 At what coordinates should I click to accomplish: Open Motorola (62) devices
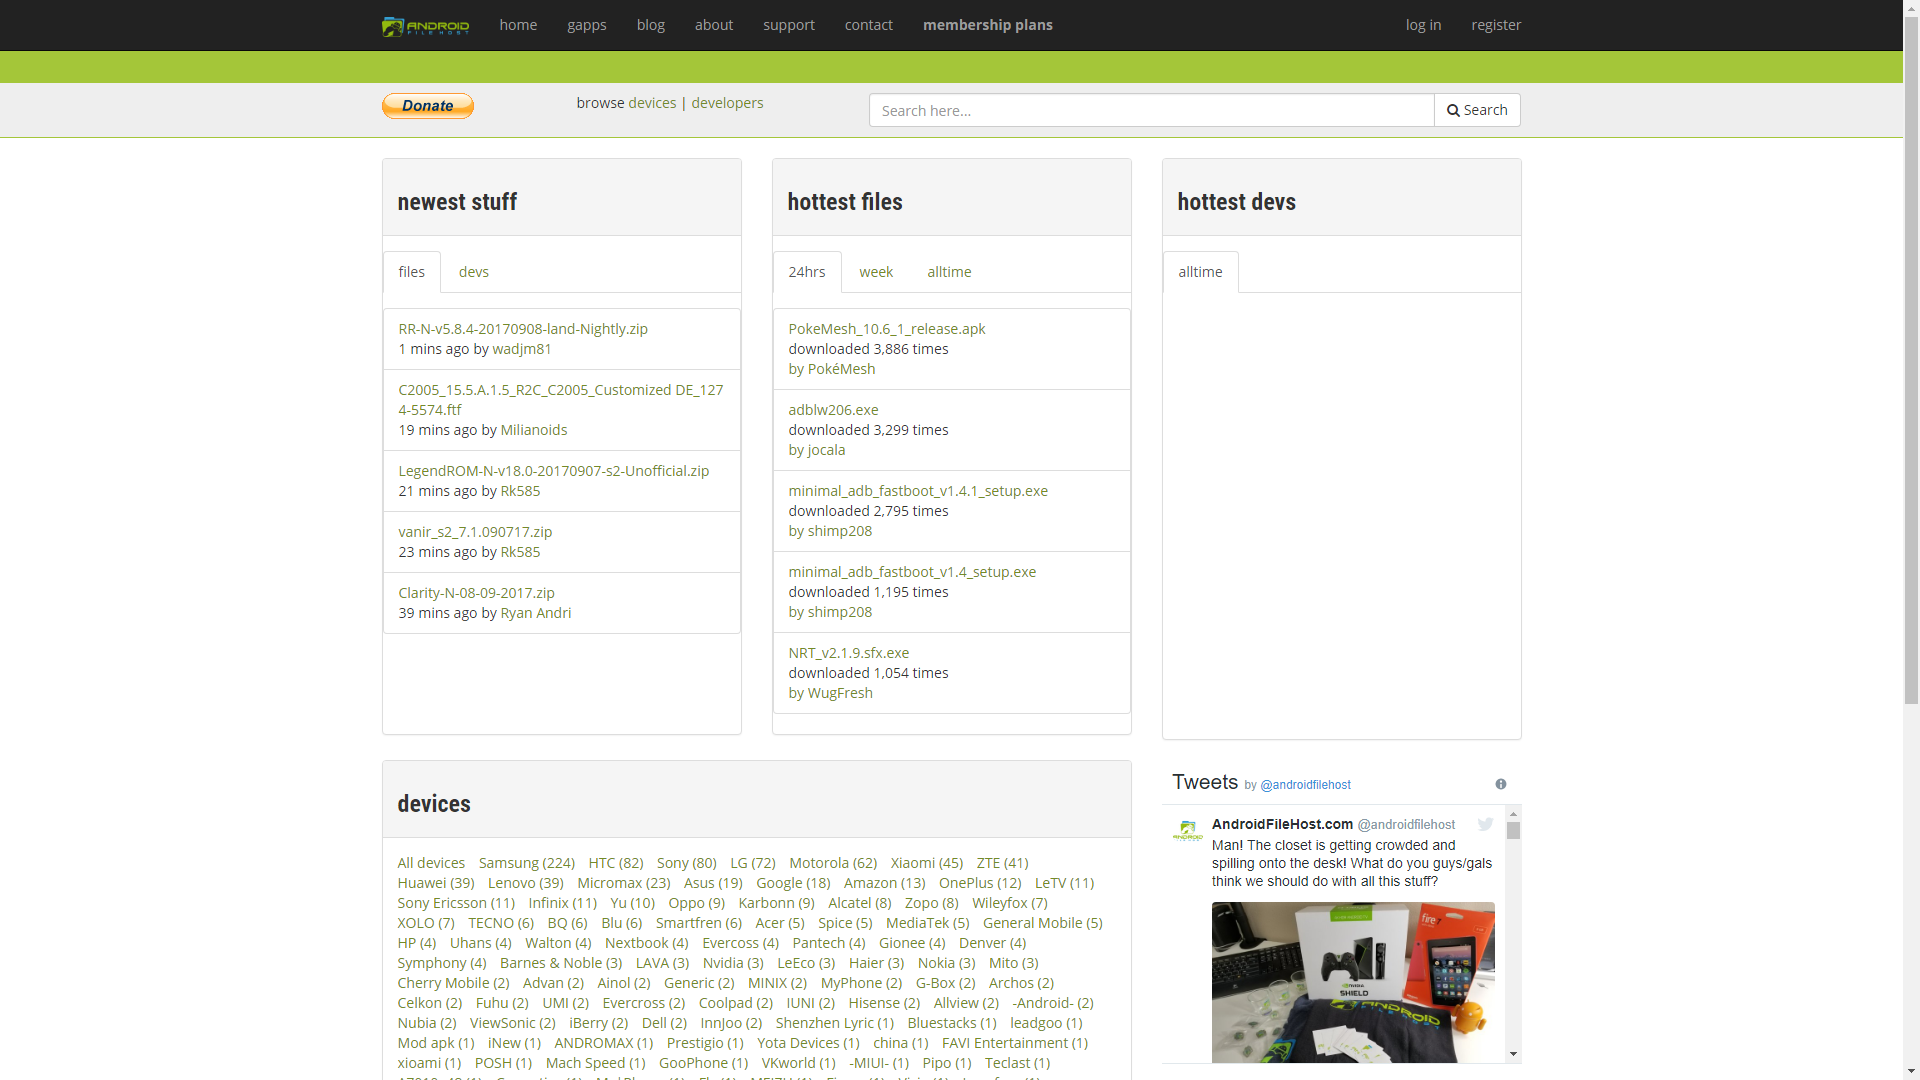833,863
